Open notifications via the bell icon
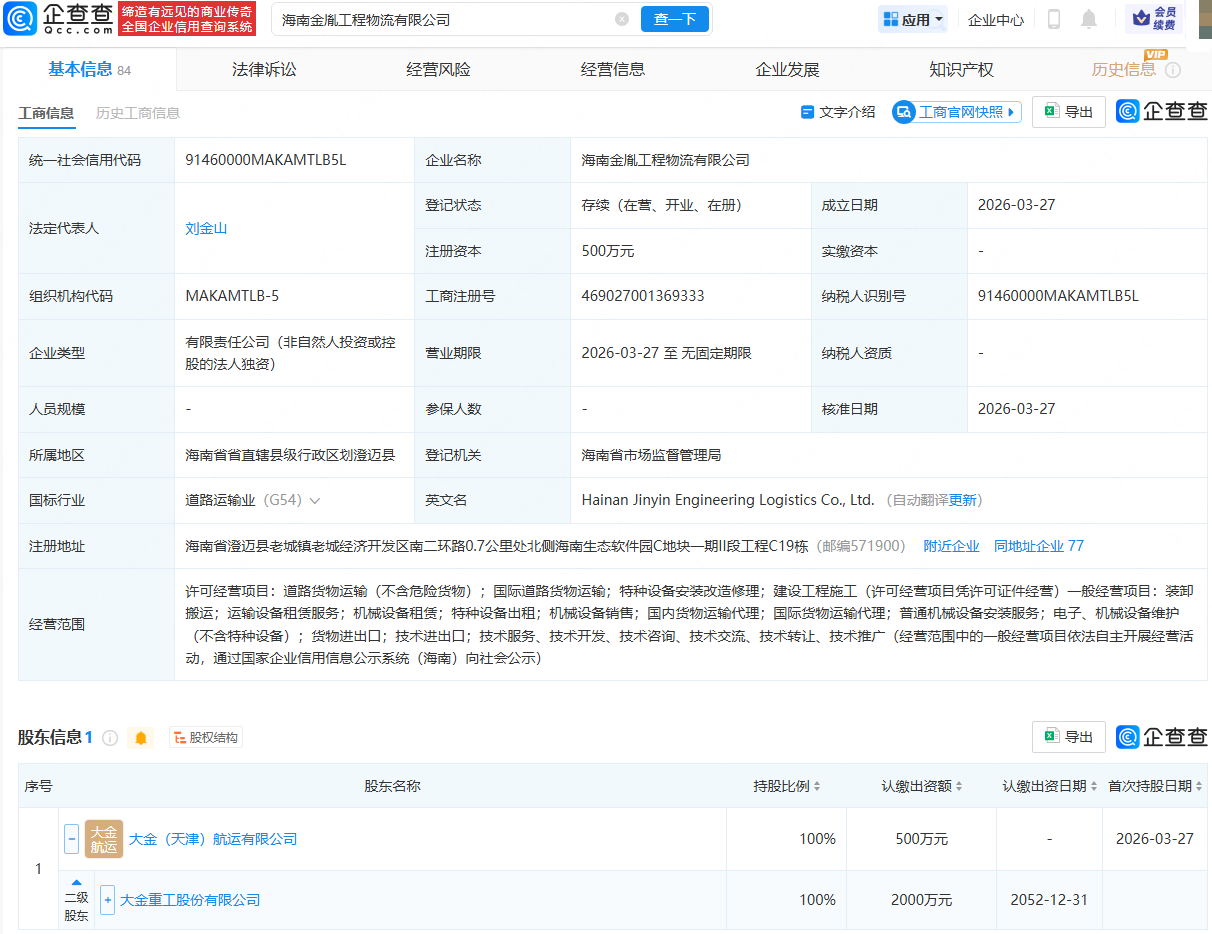 click(x=1089, y=18)
